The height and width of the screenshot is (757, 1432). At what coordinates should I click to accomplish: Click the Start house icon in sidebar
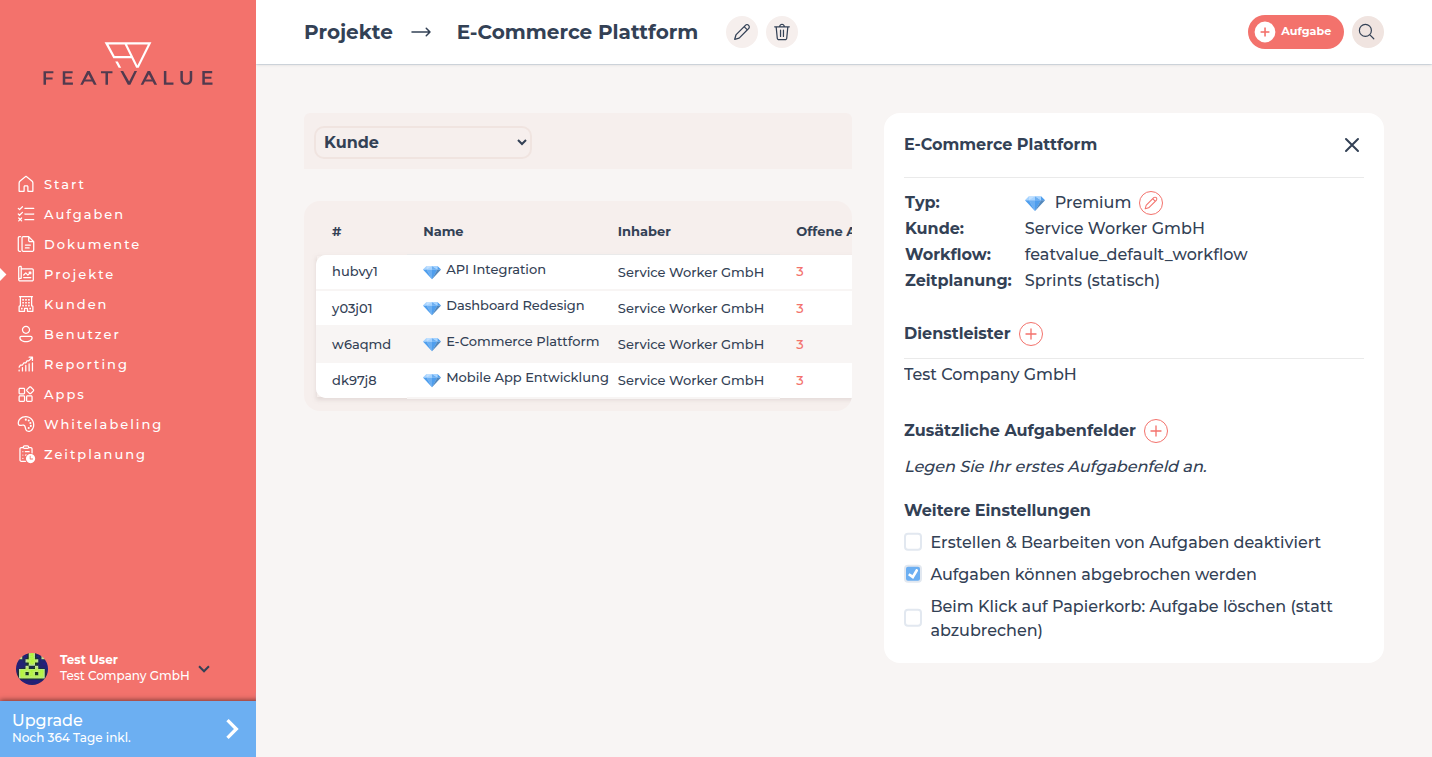click(26, 184)
